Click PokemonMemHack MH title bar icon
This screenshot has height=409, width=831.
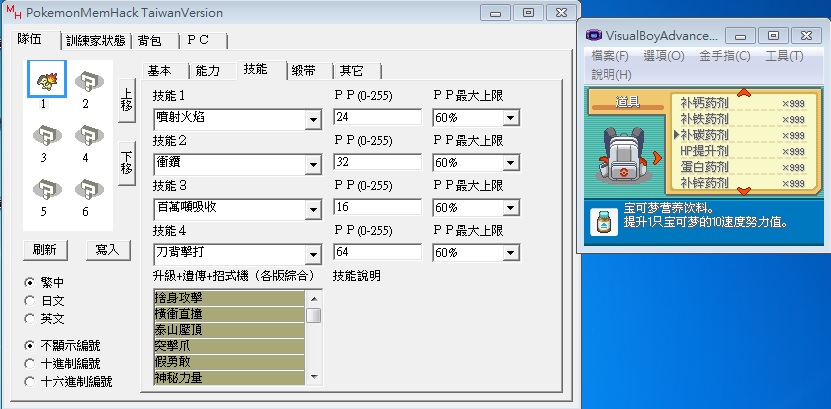14,12
